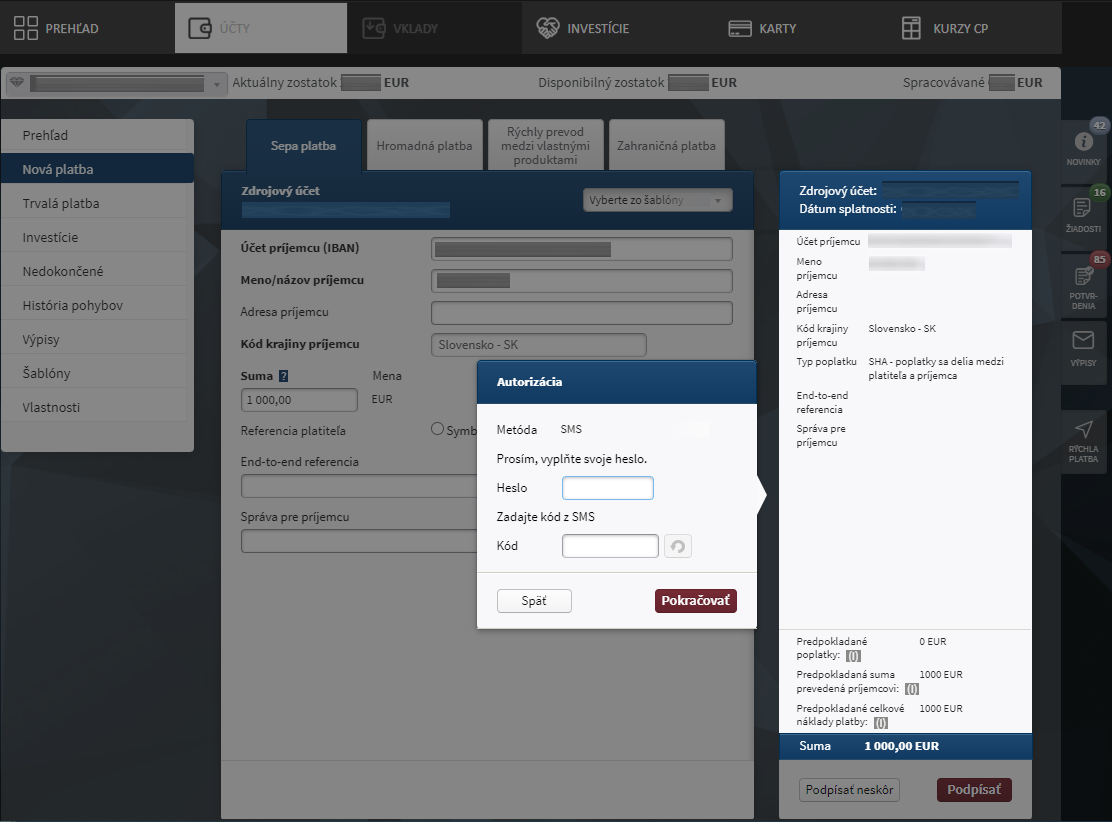Click the SMS Kód input field
This screenshot has width=1112, height=822.
(x=610, y=546)
